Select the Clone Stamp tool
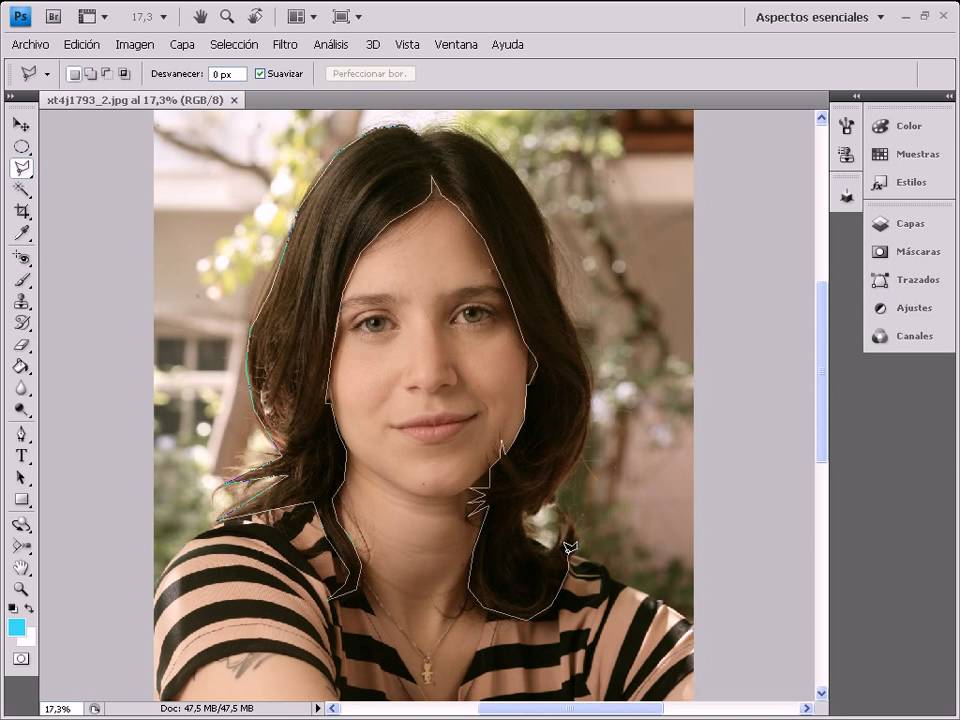The width and height of the screenshot is (960, 720). [x=21, y=301]
